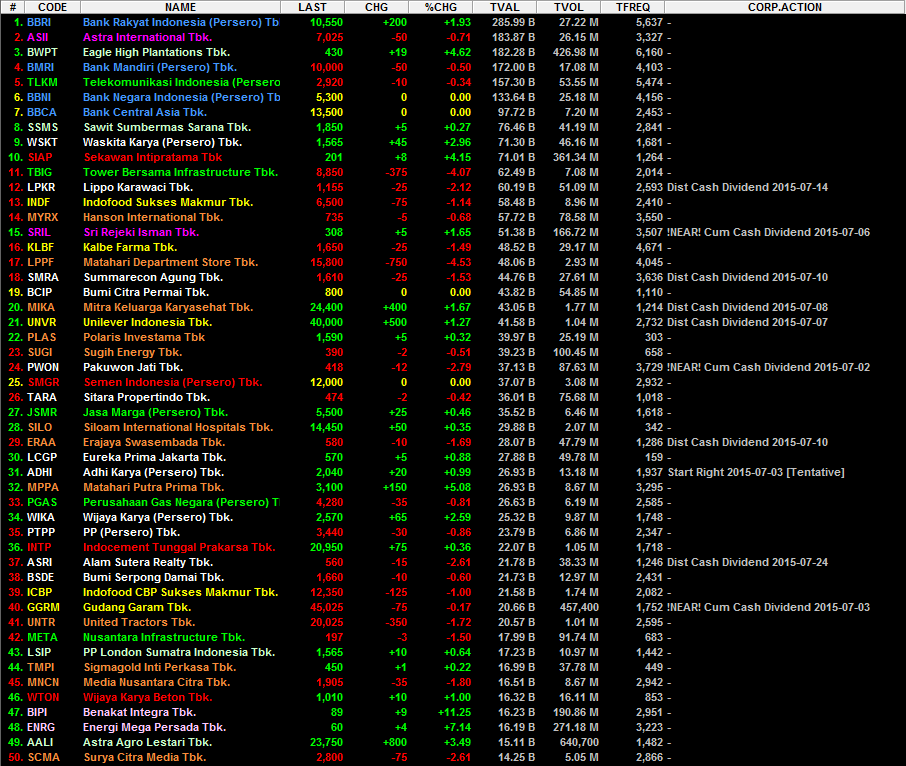This screenshot has width=906, height=766.
Task: Select Sigmagold Inti Perkasa Tbk. name
Action: 160,668
